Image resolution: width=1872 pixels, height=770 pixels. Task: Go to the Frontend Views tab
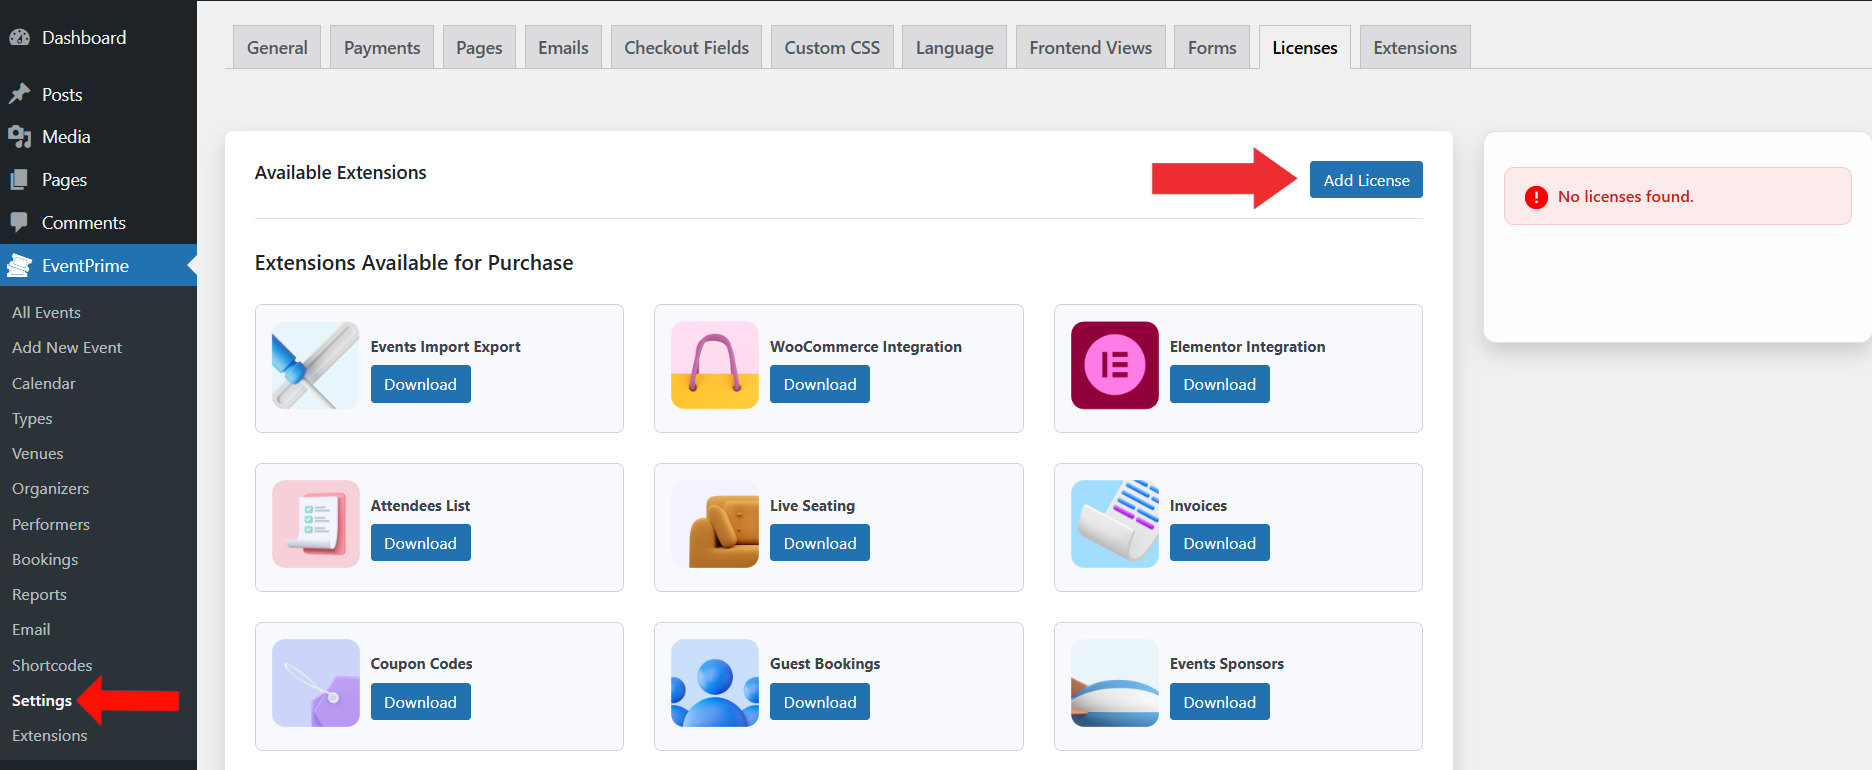coord(1090,48)
